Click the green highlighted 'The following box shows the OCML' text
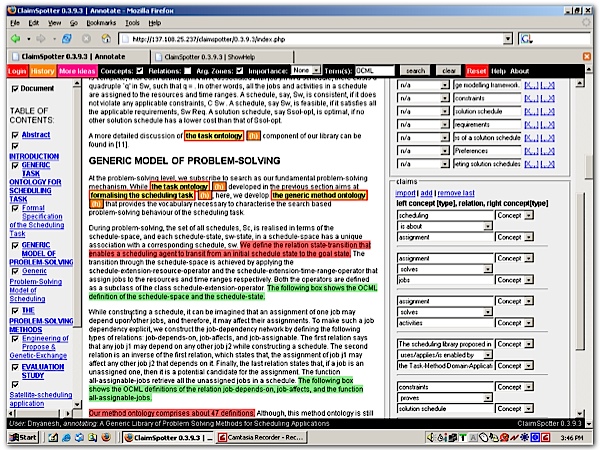Viewport: 600px width, 450px height. [322, 288]
